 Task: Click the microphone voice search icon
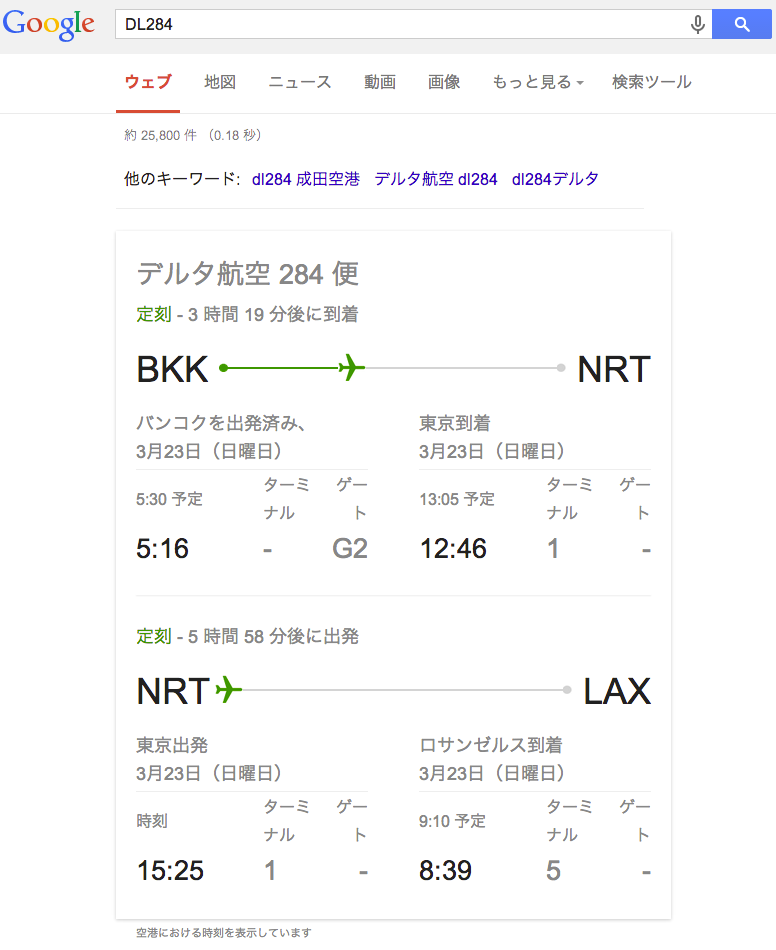[x=698, y=24]
